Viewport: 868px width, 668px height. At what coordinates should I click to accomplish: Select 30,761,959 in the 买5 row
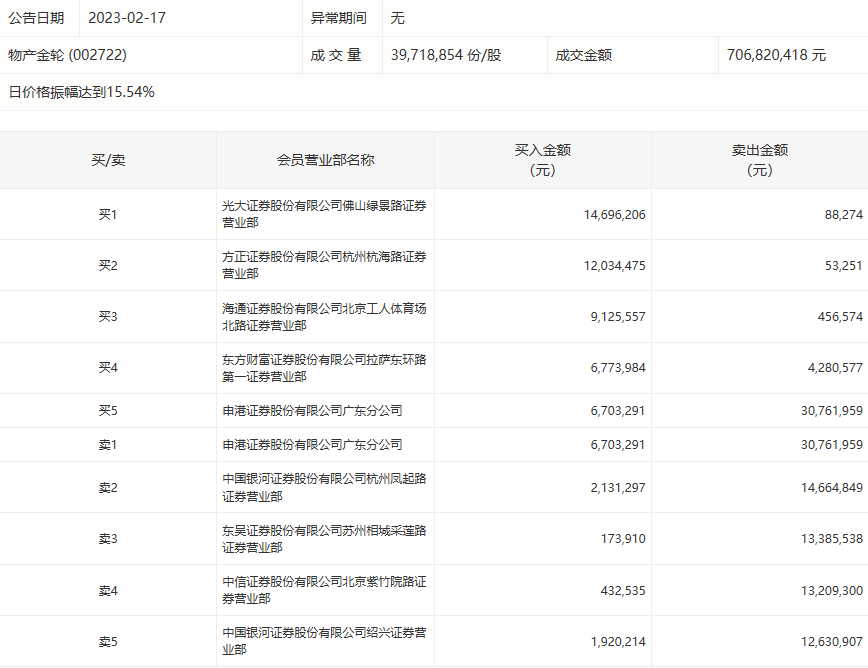pyautogui.click(x=832, y=411)
